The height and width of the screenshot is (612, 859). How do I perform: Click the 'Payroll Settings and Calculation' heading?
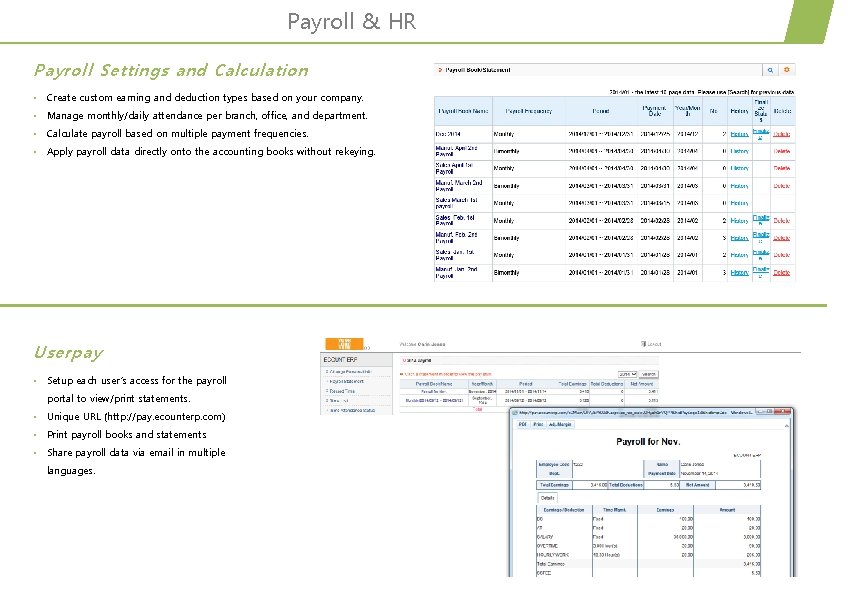[171, 71]
